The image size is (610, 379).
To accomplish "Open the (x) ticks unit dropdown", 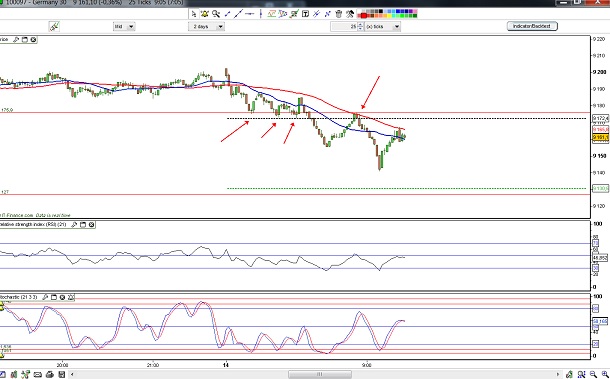I will coord(397,26).
